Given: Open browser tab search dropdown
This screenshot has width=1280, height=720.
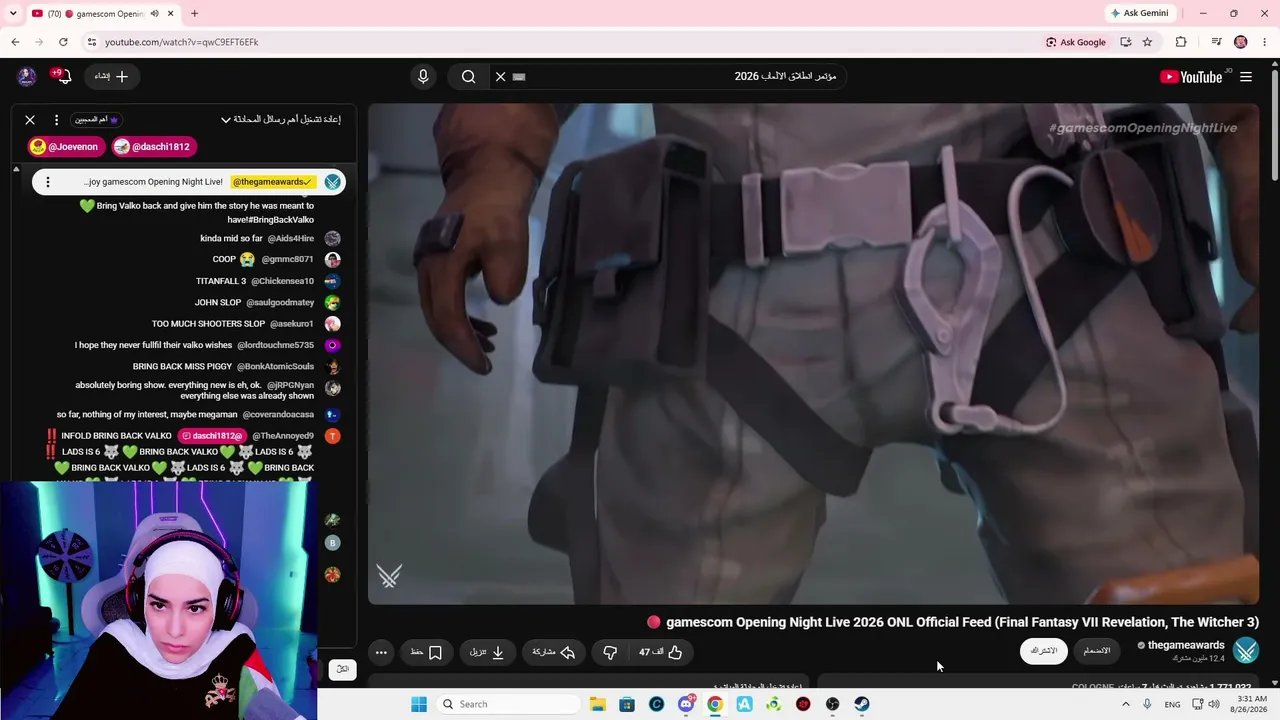Looking at the screenshot, I should pyautogui.click(x=15, y=13).
